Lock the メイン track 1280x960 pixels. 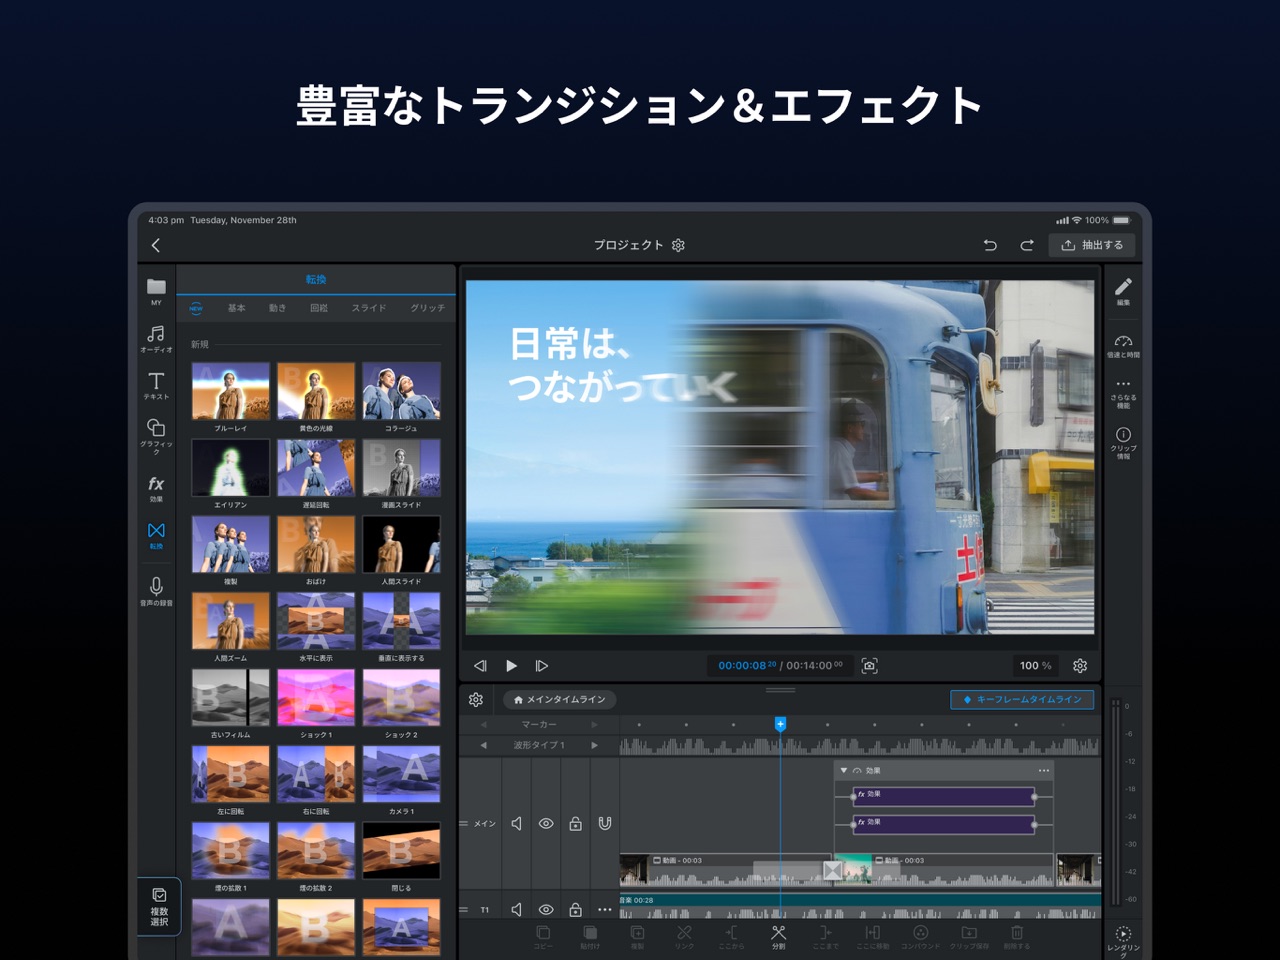[575, 823]
